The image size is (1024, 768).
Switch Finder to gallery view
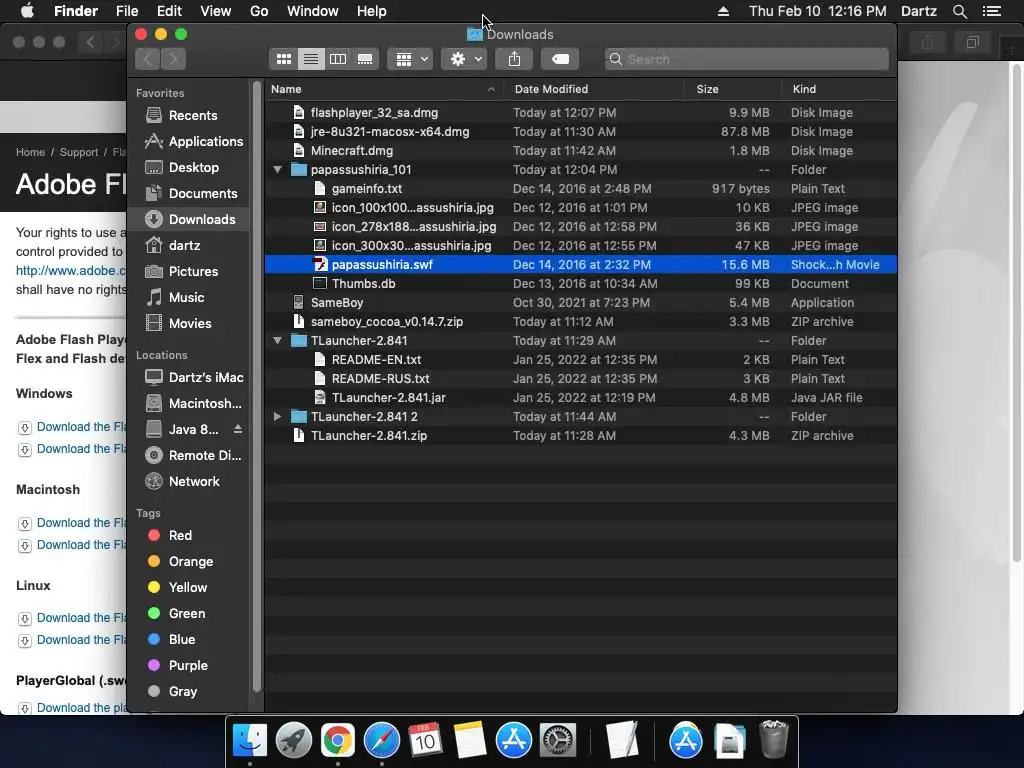pos(365,59)
